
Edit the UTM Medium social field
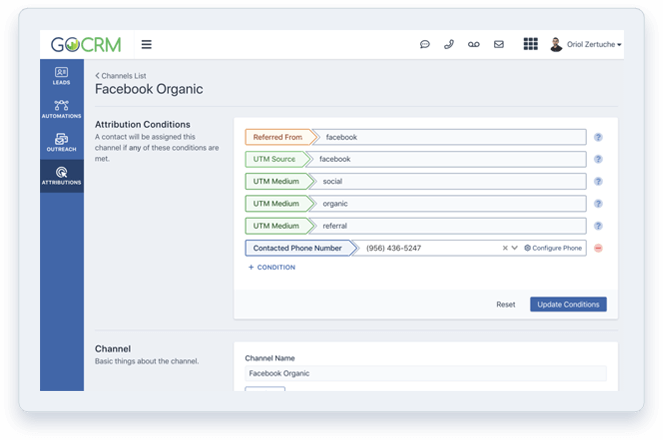(x=450, y=181)
